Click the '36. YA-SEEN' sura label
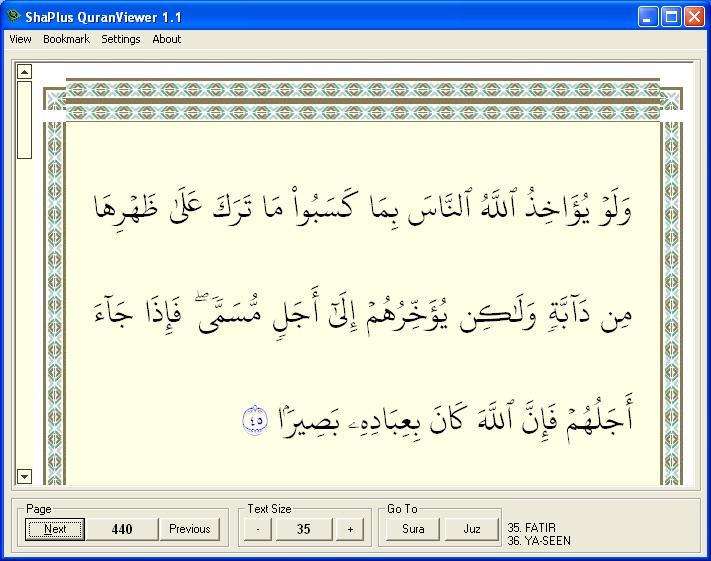The width and height of the screenshot is (711, 561). point(539,541)
